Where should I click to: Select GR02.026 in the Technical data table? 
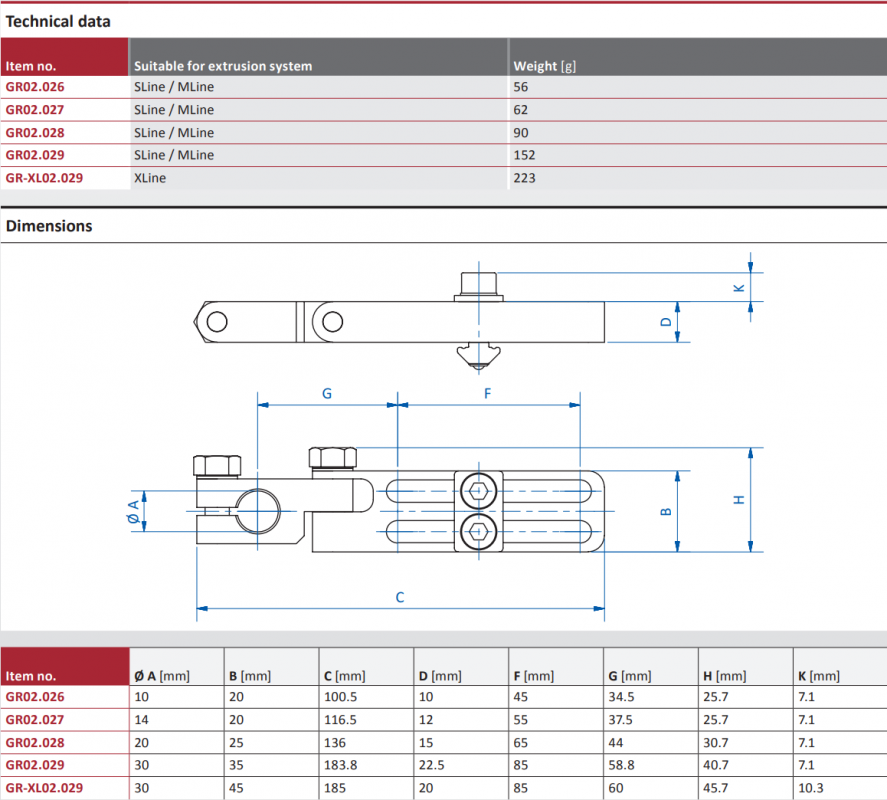tap(35, 87)
